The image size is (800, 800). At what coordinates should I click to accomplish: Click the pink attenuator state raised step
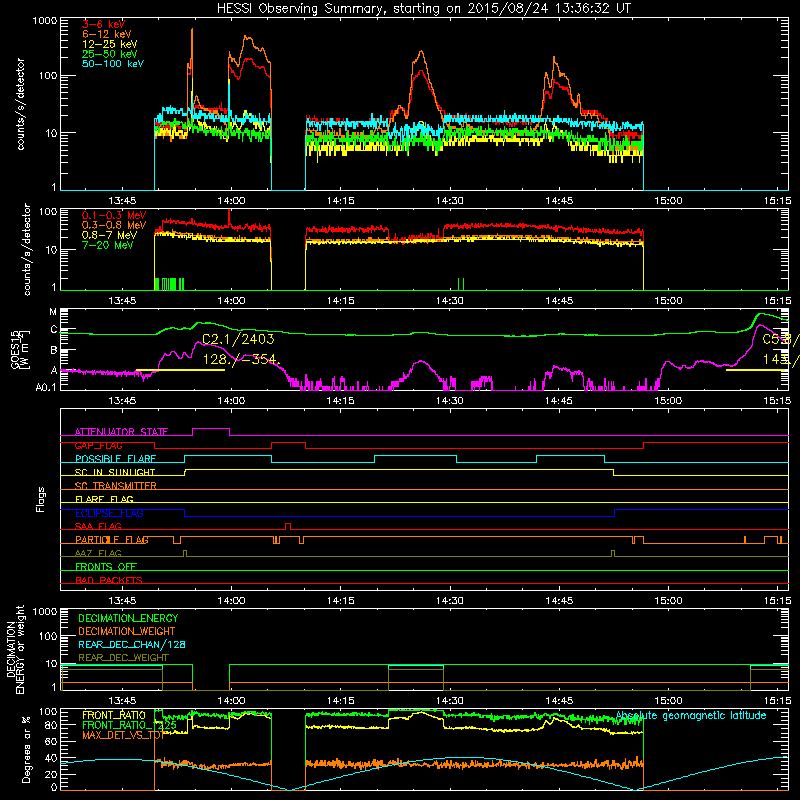pyautogui.click(x=211, y=430)
